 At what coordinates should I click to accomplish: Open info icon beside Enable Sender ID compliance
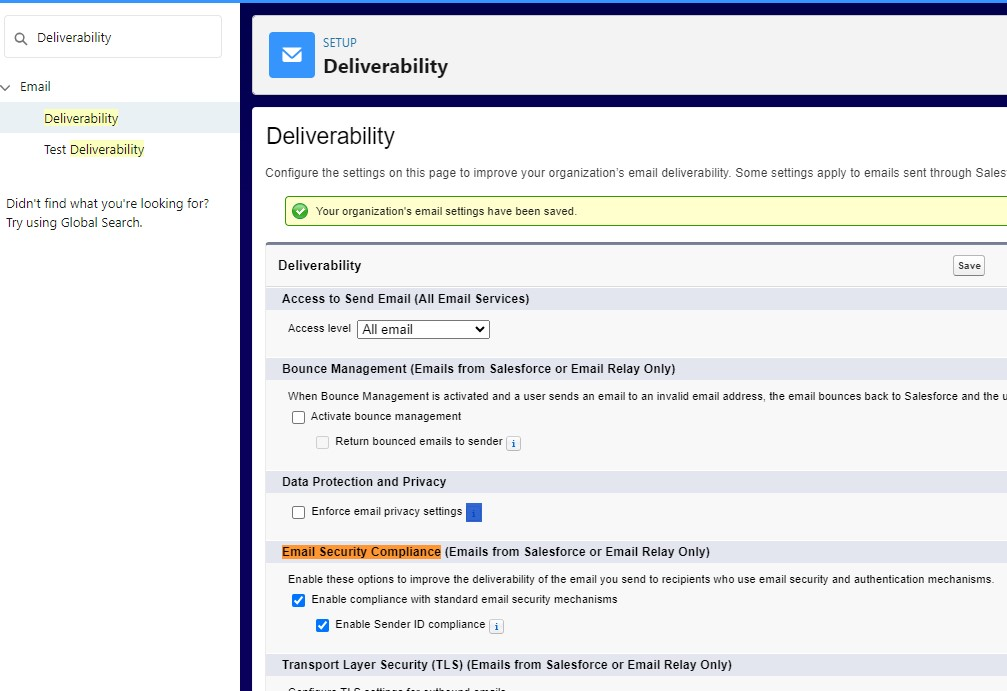tap(496, 626)
